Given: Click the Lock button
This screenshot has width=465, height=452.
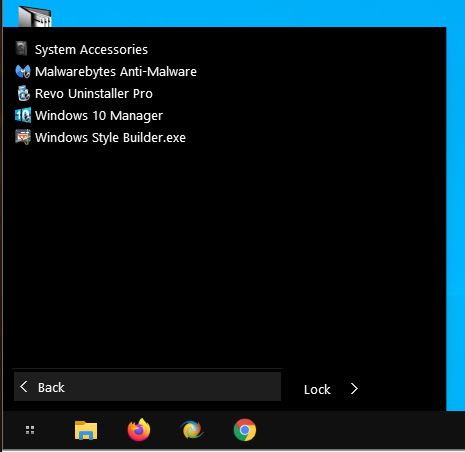Looking at the screenshot, I should tap(317, 389).
